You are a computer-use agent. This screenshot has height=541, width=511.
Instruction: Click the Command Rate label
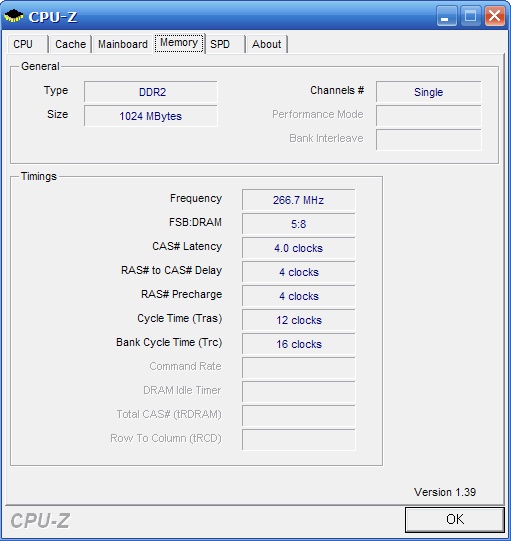[x=185, y=366]
